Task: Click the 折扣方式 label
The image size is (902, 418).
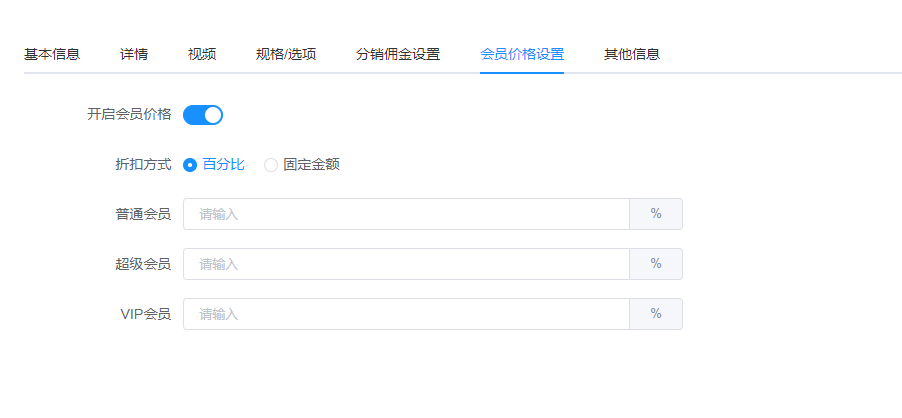Action: pyautogui.click(x=143, y=165)
